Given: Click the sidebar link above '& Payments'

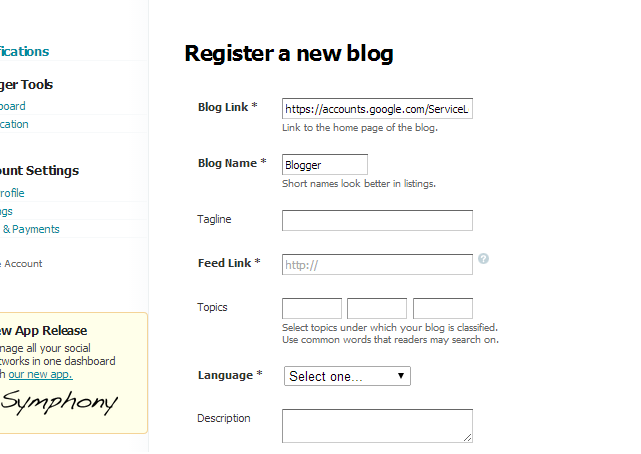Looking at the screenshot, I should [7, 211].
